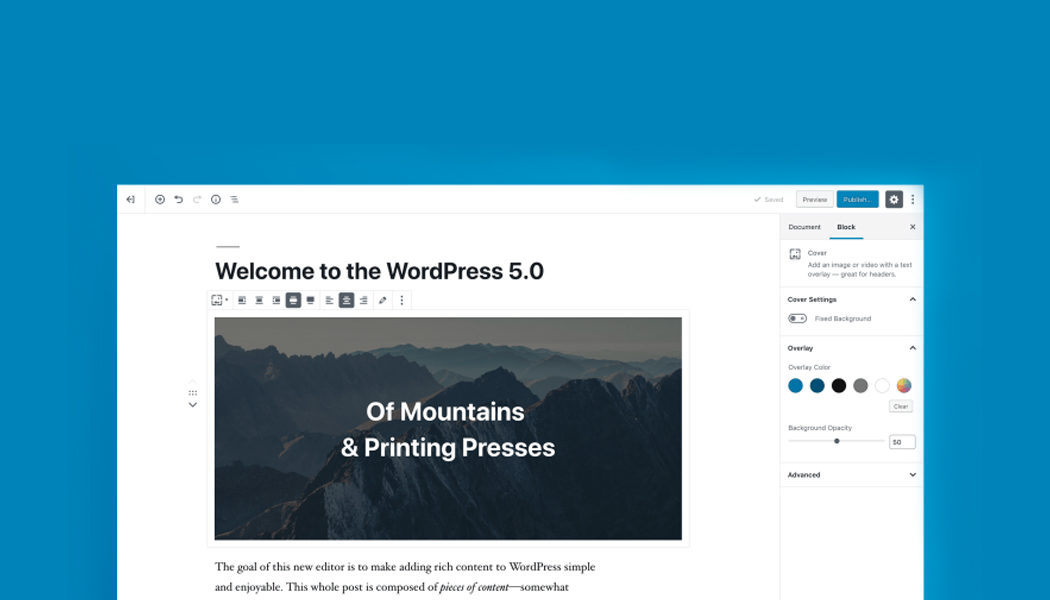Toggle the settings gear sidebar button

(x=894, y=200)
